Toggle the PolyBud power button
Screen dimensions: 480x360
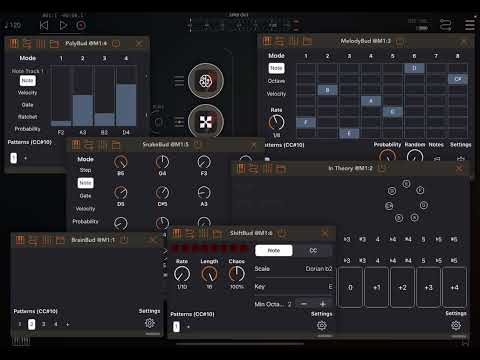116,43
